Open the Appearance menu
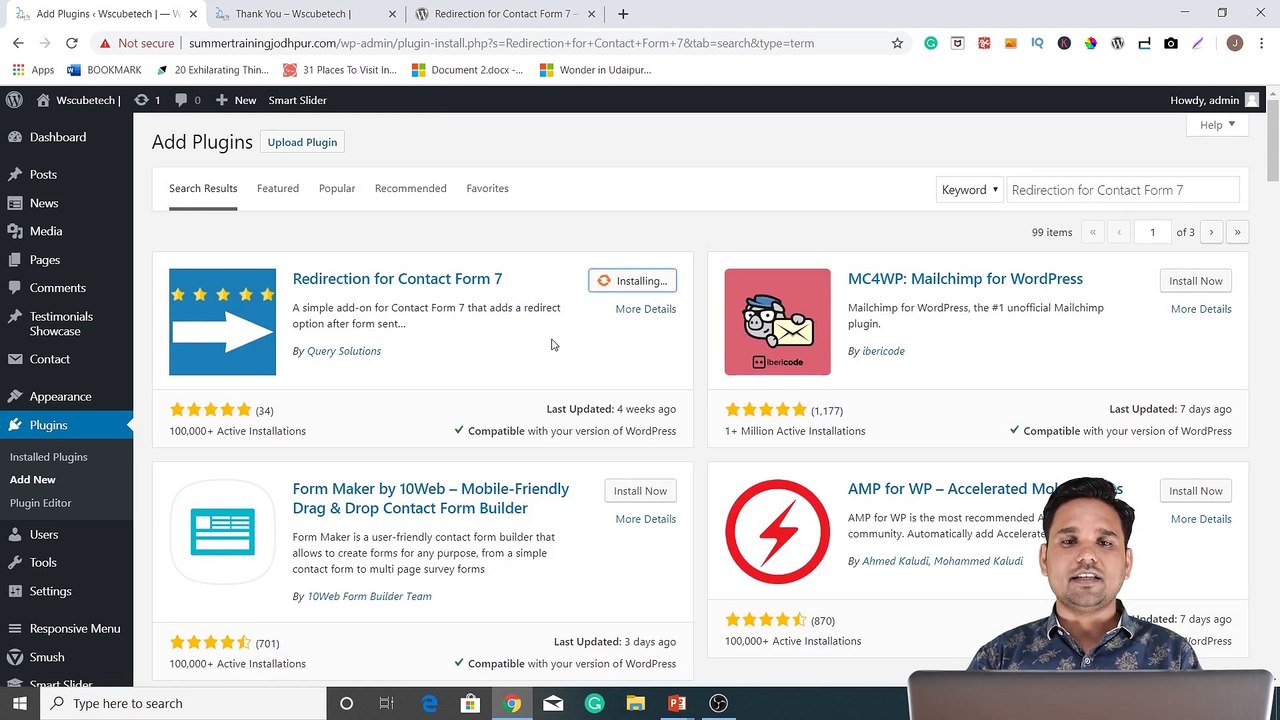Viewport: 1280px width, 720px height. pyautogui.click(x=66, y=397)
